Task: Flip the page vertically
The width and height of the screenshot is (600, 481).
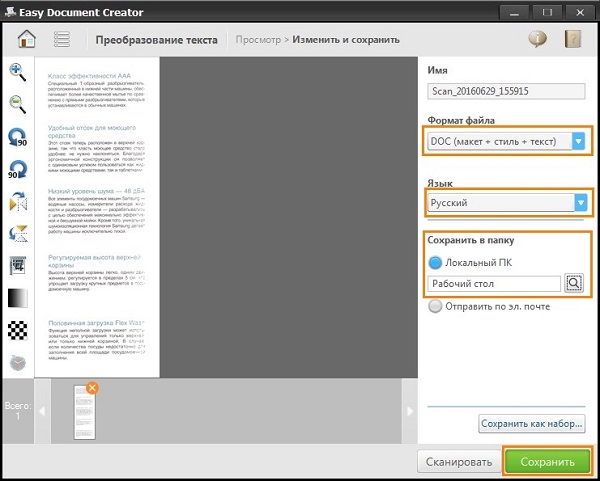Action: pos(18,235)
